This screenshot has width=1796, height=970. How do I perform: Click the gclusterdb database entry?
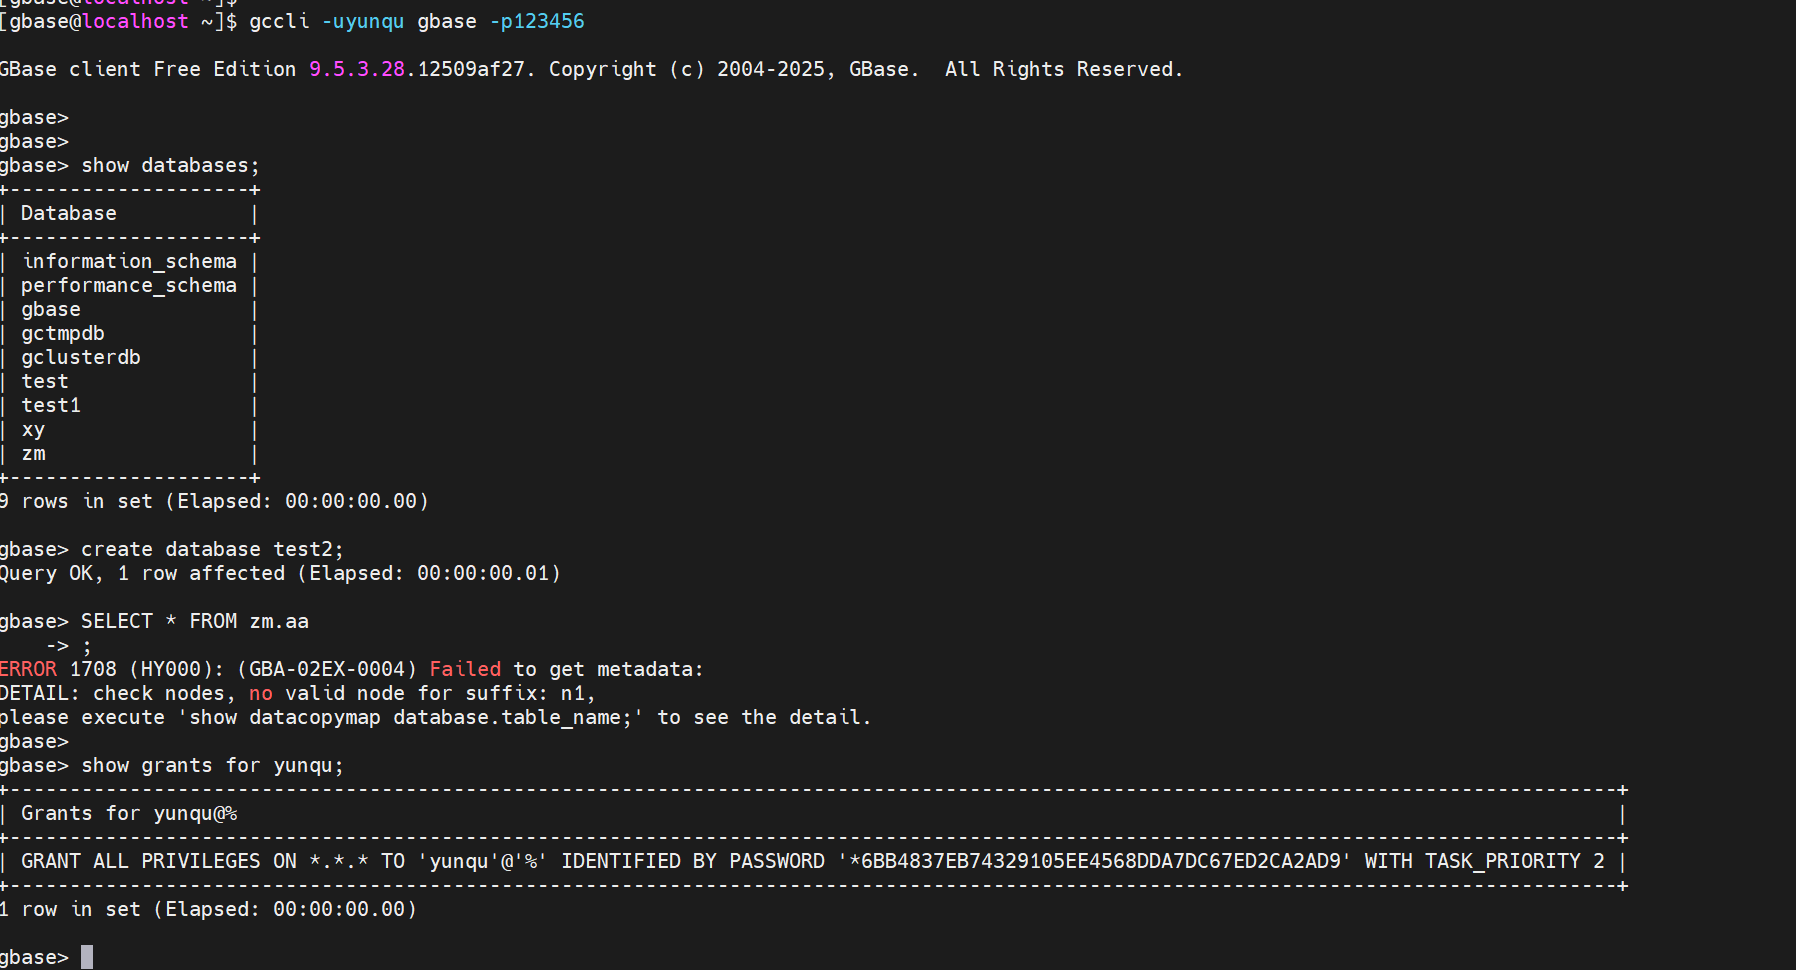81,358
